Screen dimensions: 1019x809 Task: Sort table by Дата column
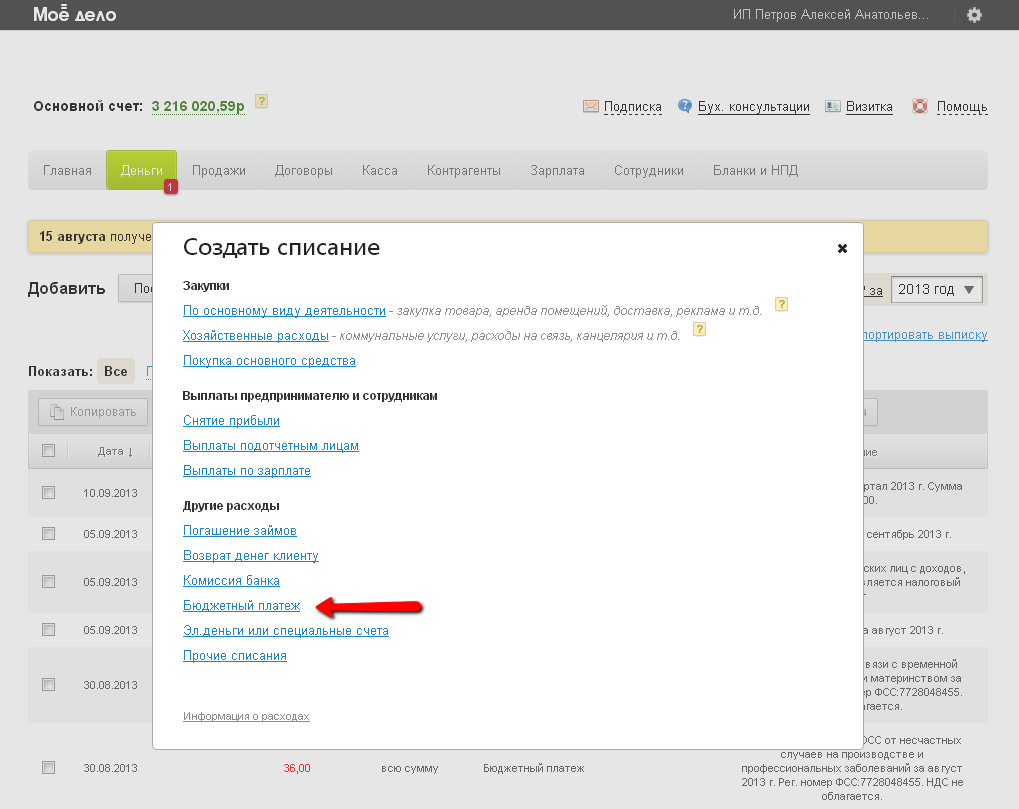pos(115,451)
